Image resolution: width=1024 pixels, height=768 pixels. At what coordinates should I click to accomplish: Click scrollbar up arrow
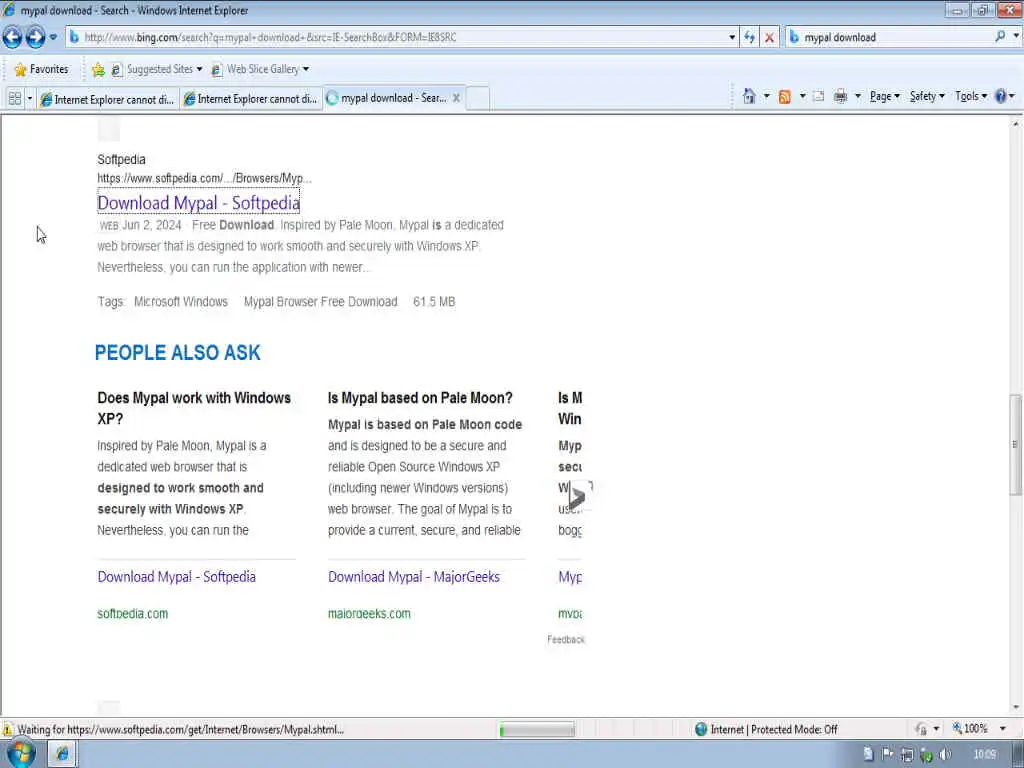coord(1016,123)
